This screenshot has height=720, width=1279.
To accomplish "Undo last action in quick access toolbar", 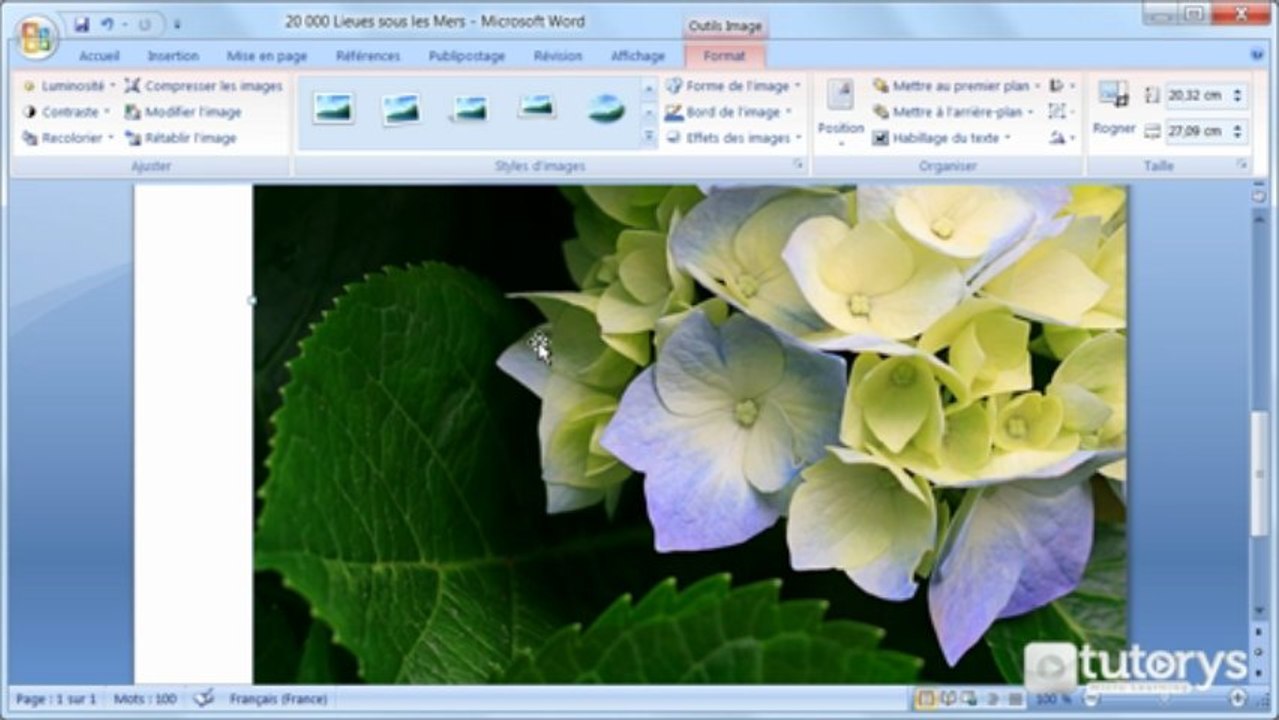I will (107, 24).
